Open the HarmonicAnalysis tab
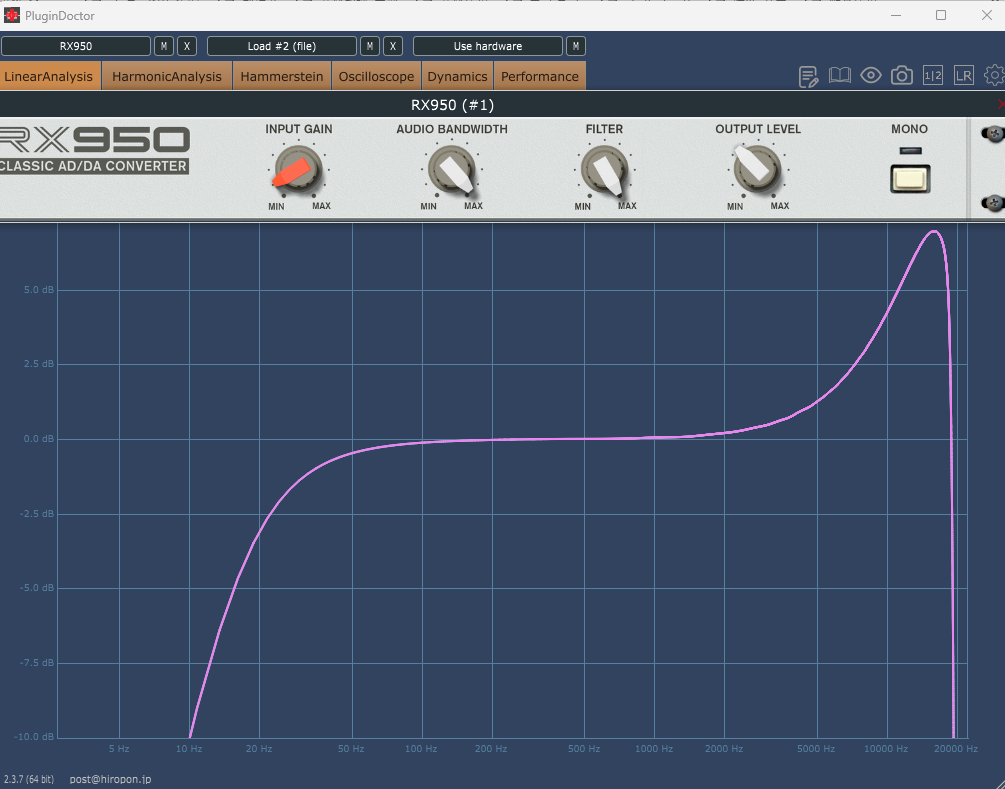 tap(167, 76)
